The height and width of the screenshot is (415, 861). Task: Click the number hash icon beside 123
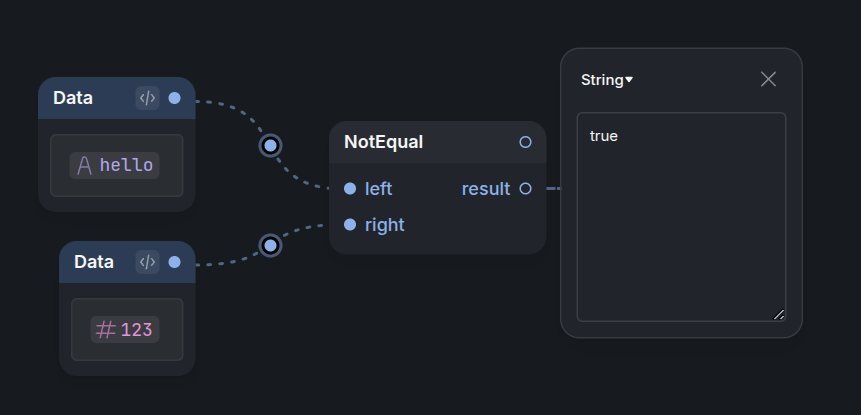[105, 329]
